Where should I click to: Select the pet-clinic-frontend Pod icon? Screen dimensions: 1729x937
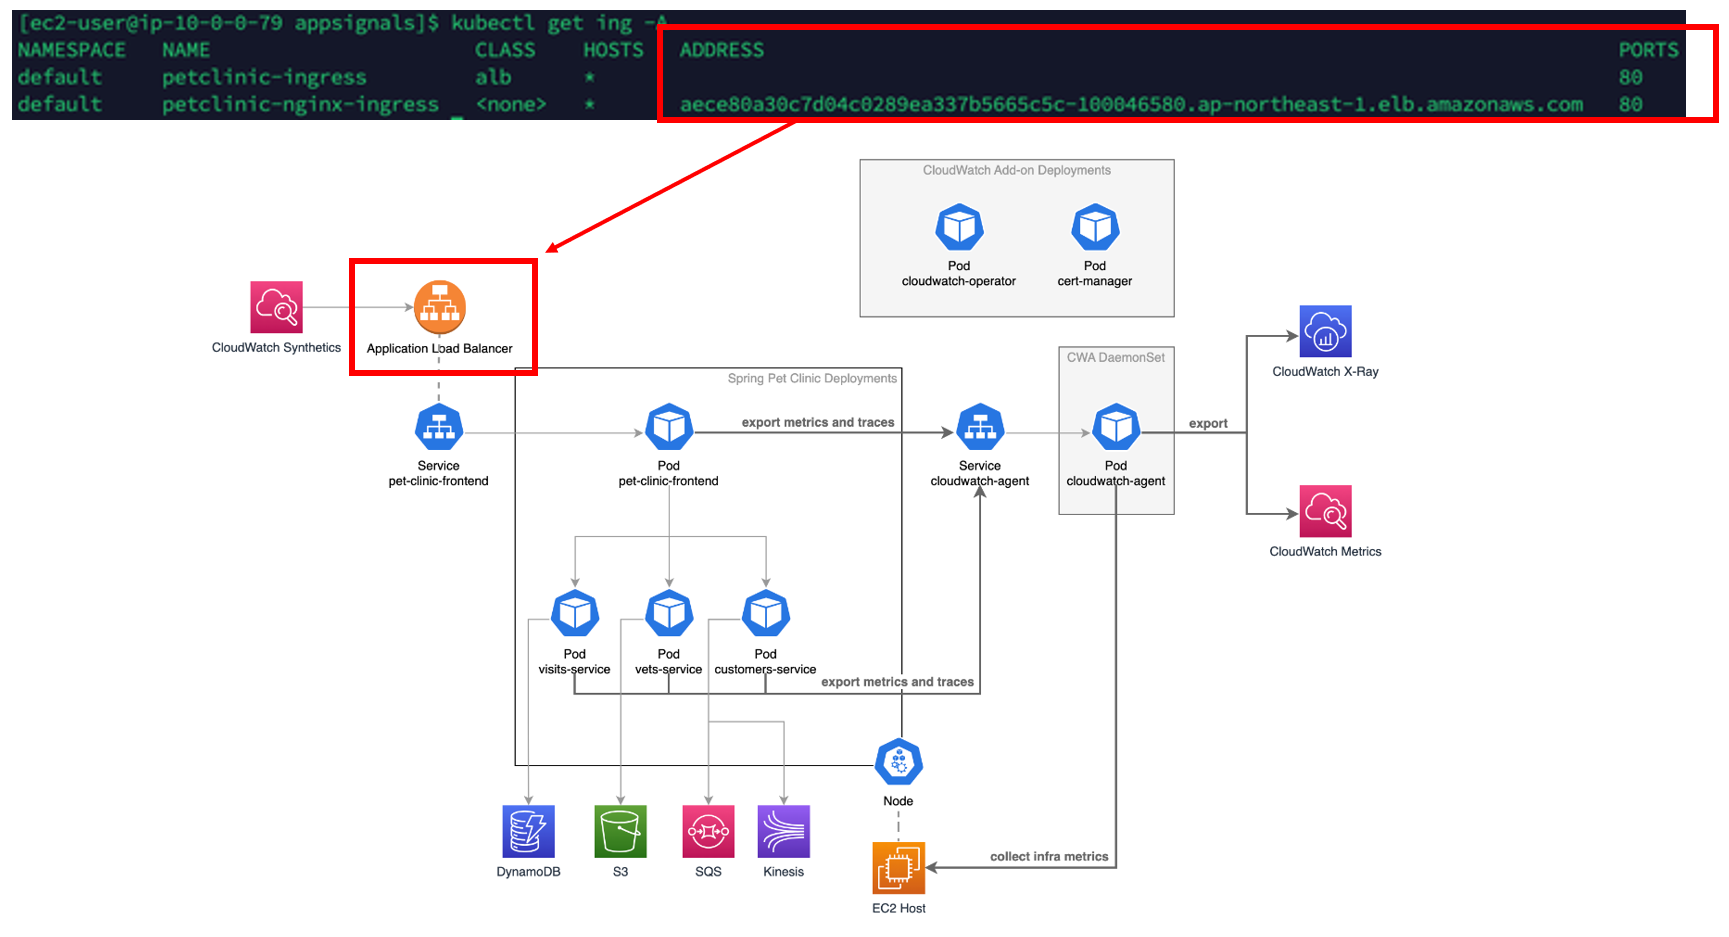click(669, 428)
